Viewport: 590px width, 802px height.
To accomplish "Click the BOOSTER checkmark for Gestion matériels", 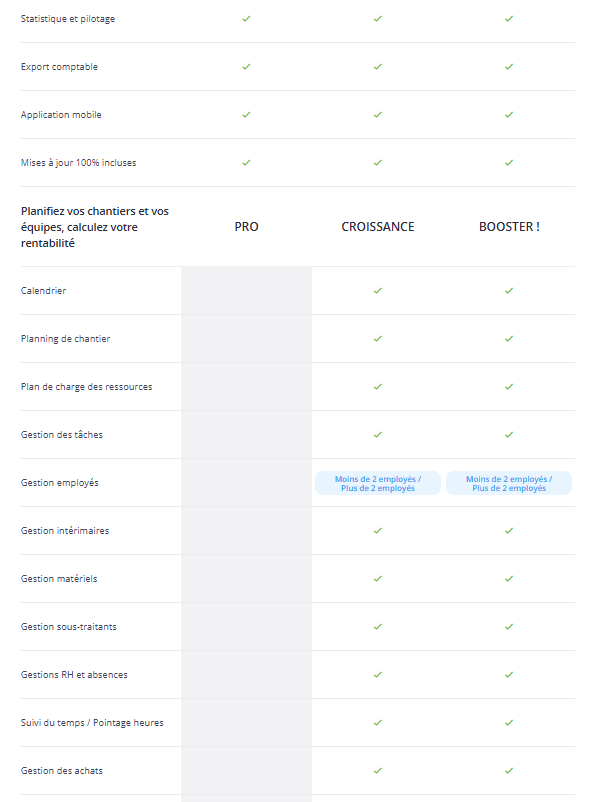I will tap(509, 578).
